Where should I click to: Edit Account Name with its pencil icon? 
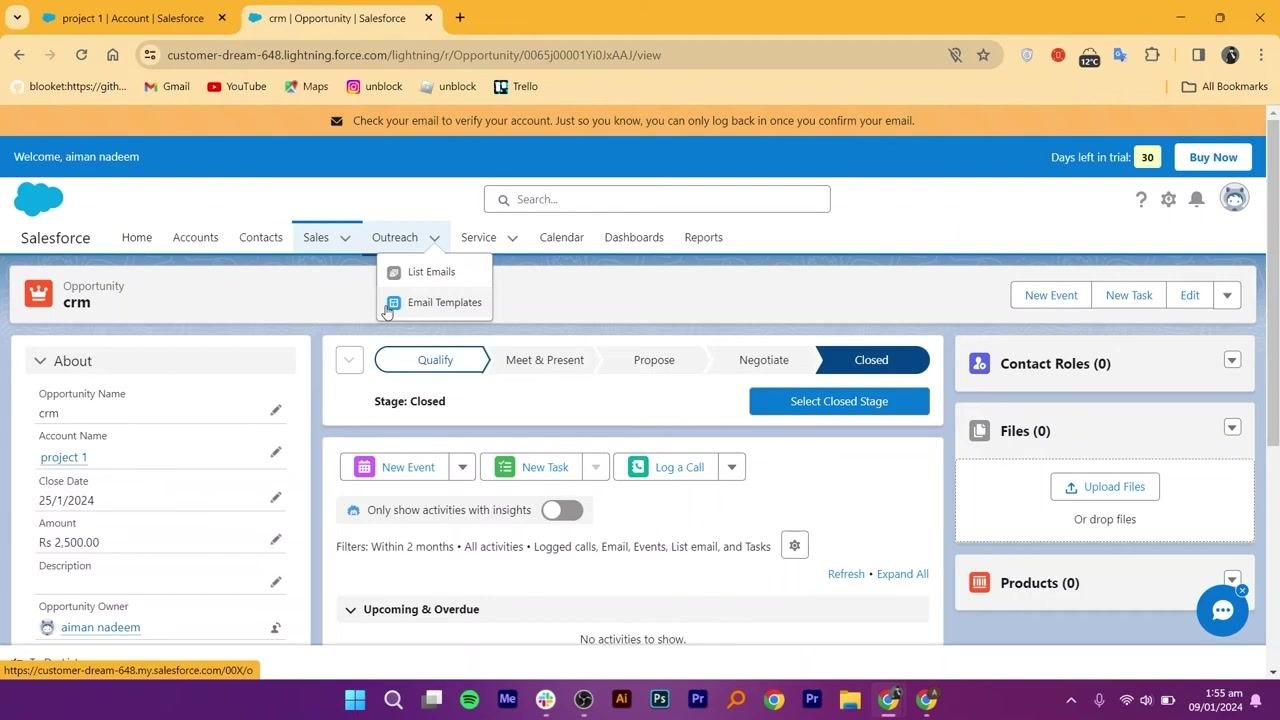(275, 452)
